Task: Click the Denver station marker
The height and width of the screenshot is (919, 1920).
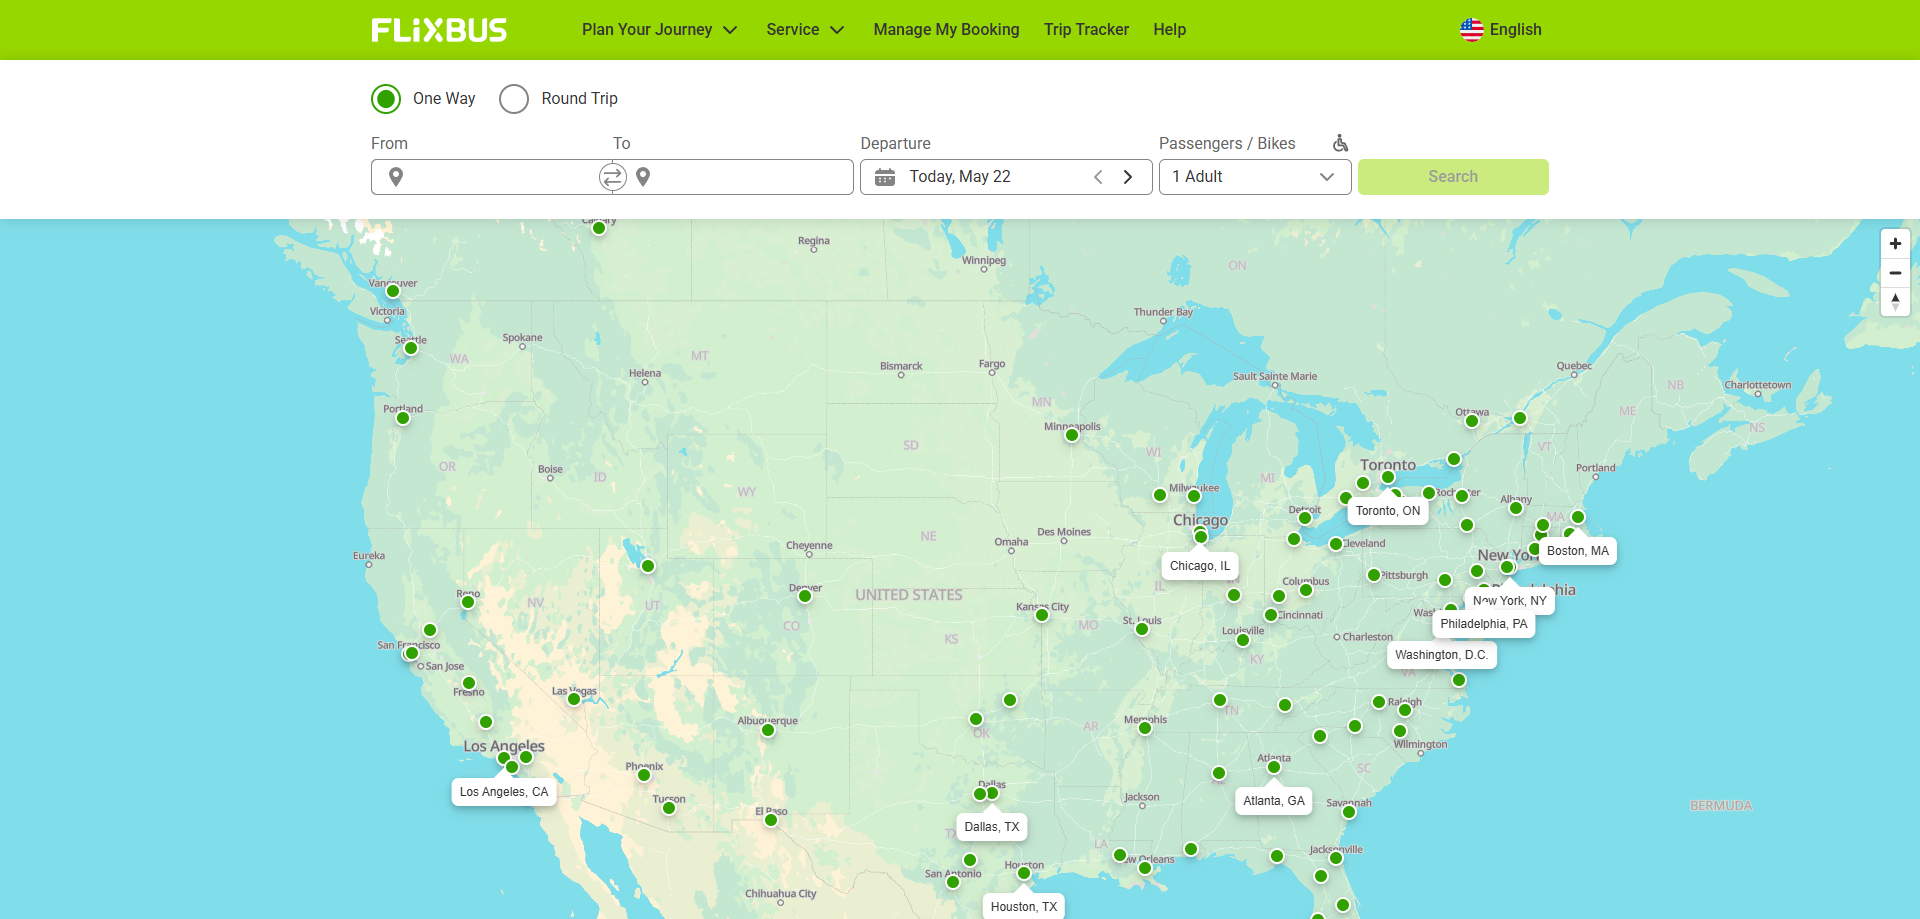Action: tap(805, 596)
